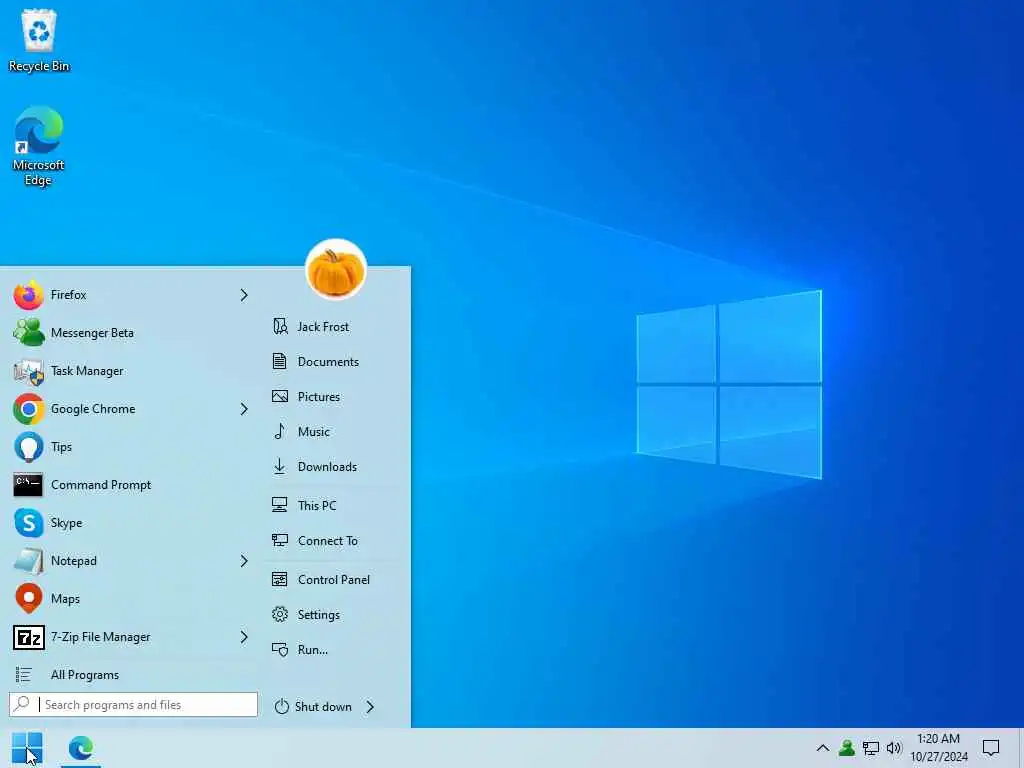The height and width of the screenshot is (768, 1024).
Task: Open the volume speaker tray icon
Action: (894, 748)
